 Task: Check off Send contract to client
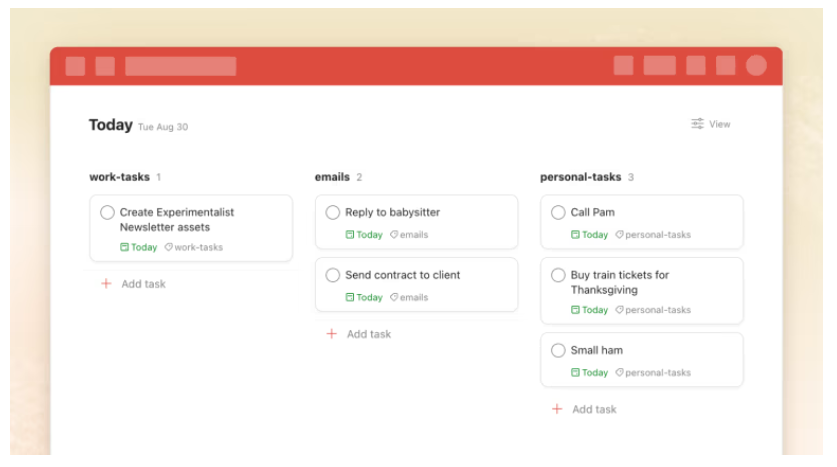pyautogui.click(x=333, y=275)
